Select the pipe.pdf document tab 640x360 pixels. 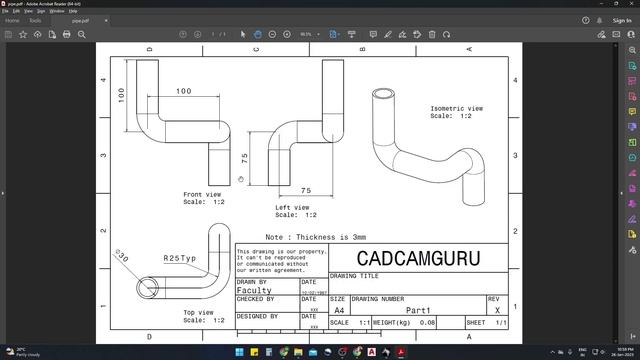pyautogui.click(x=80, y=20)
